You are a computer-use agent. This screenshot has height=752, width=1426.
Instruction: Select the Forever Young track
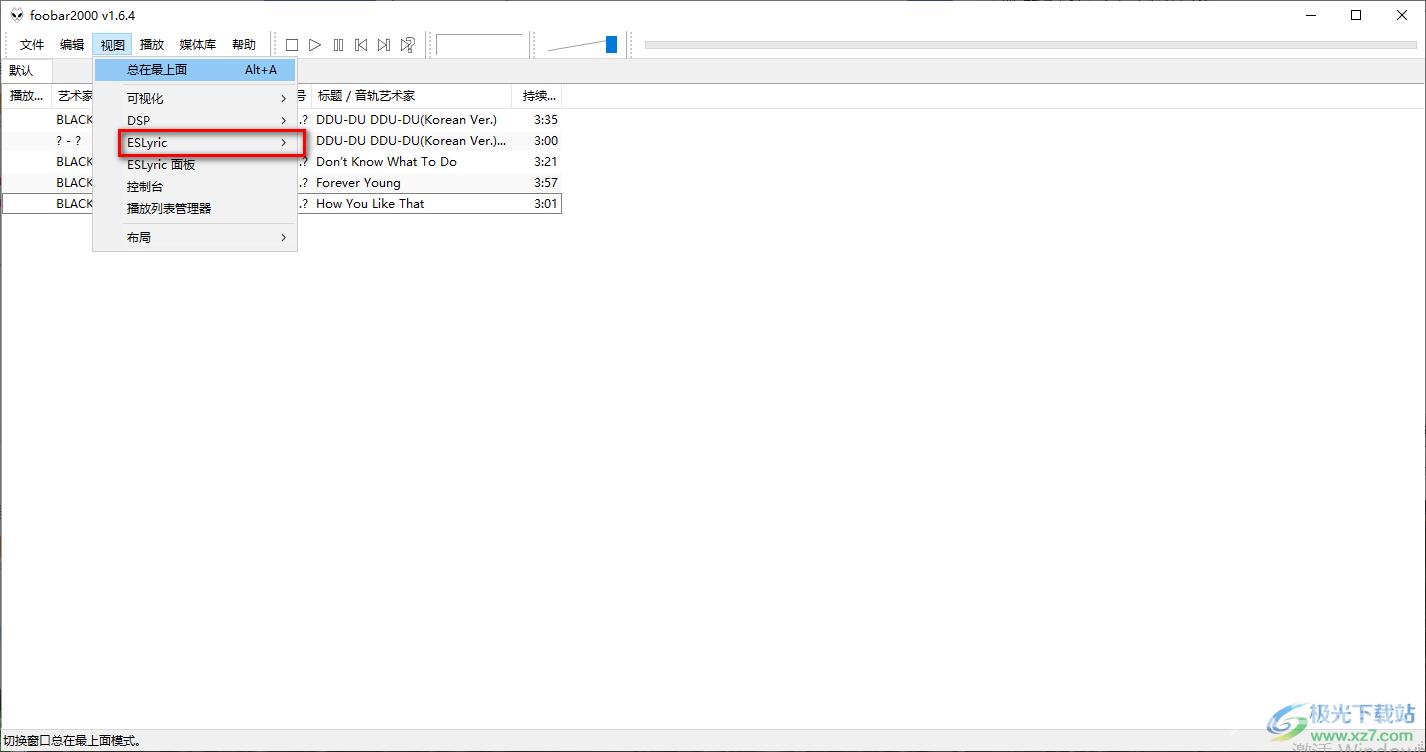358,183
